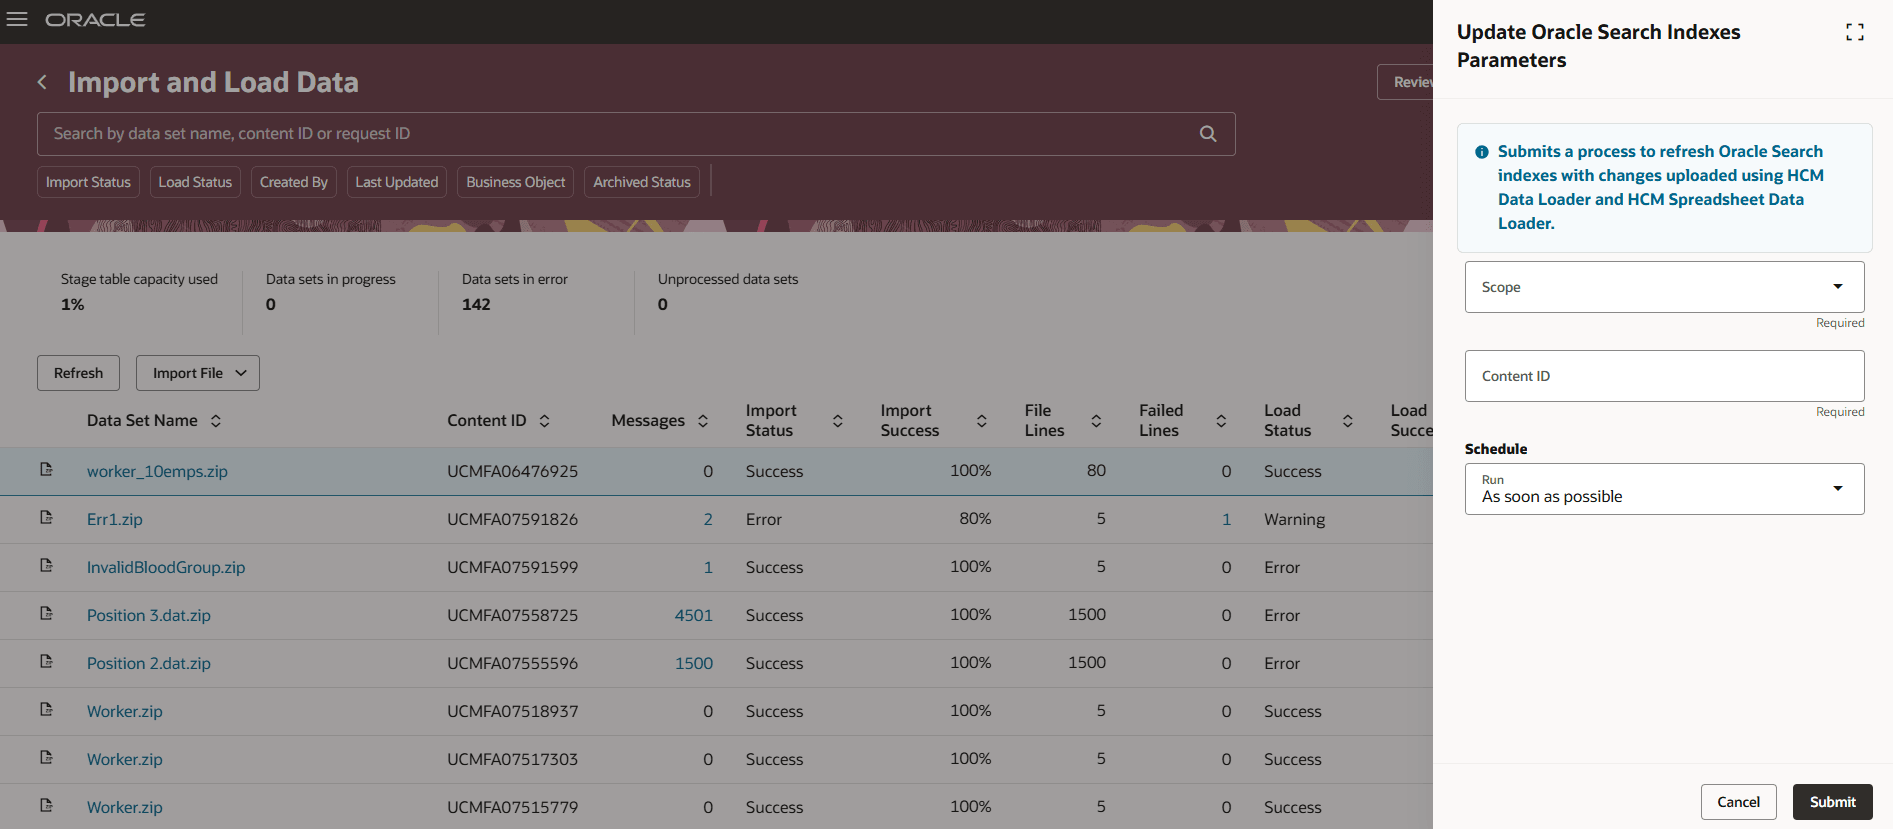The image size is (1893, 829).
Task: Sort by File Lines column
Action: click(1096, 421)
